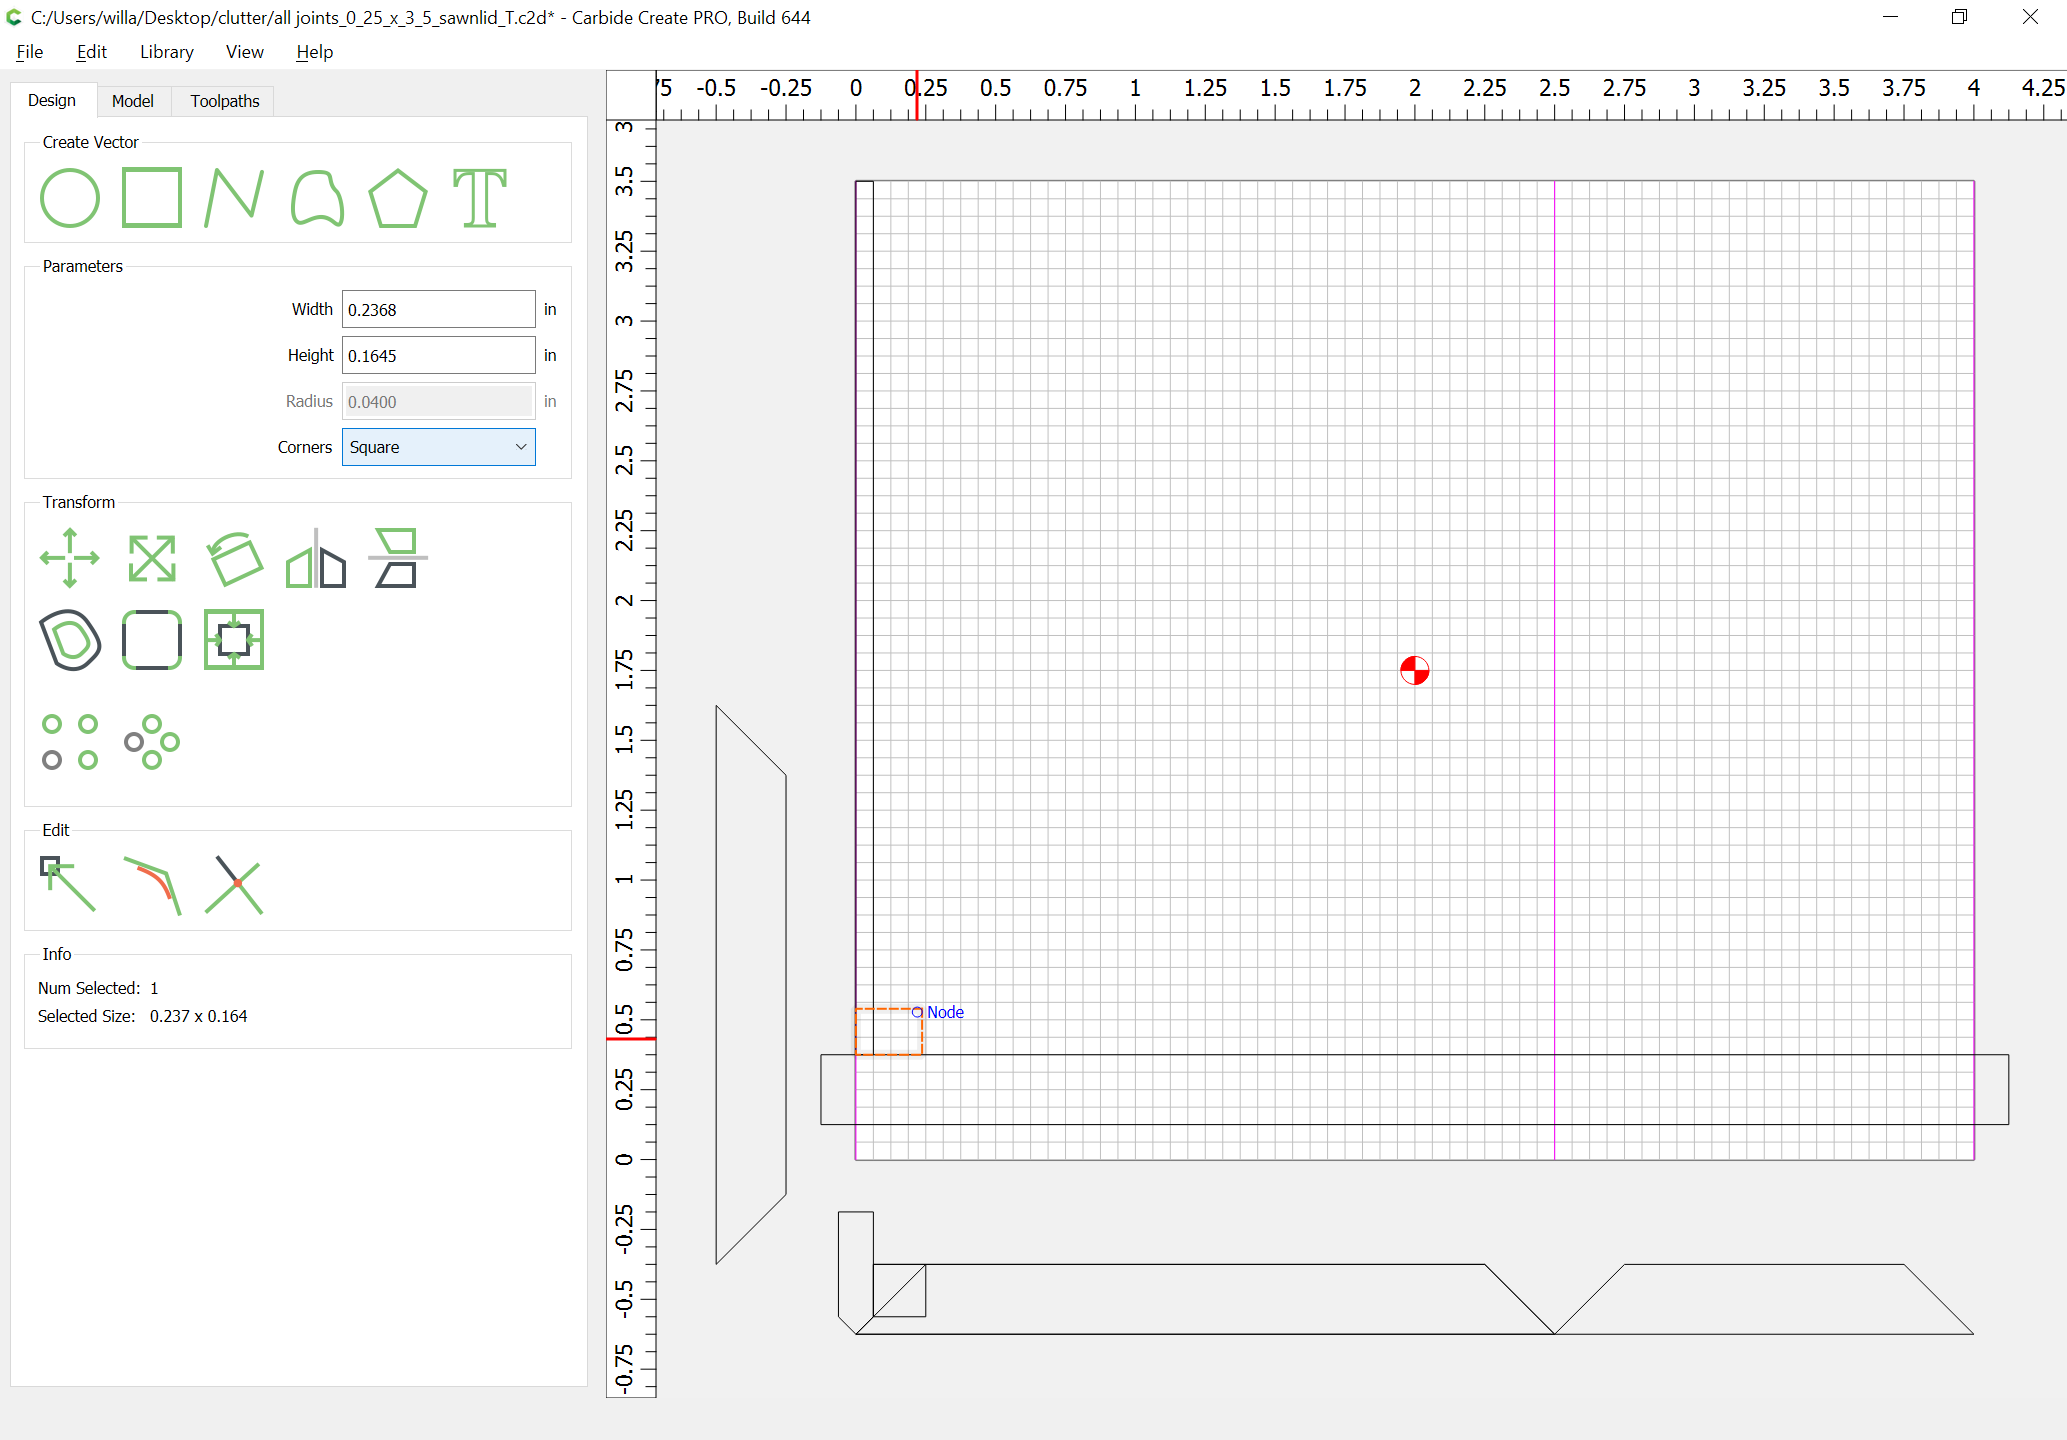Select the Polyline tool
Viewport: 2067px width, 1440px height.
(234, 198)
